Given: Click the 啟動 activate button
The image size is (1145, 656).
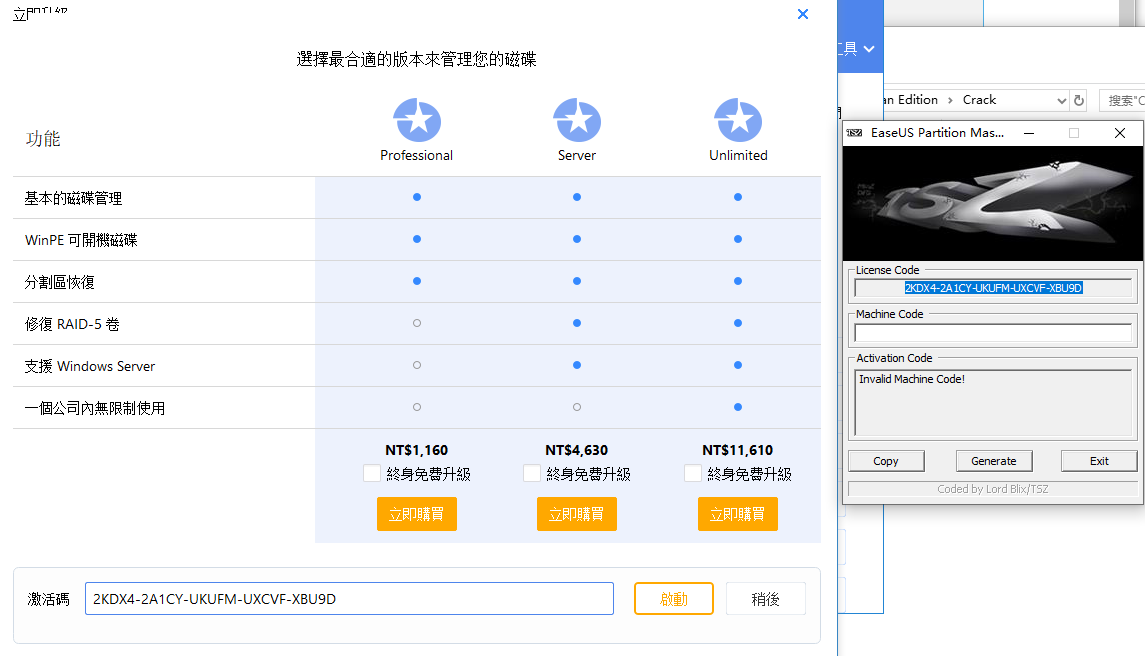Looking at the screenshot, I should pos(673,599).
